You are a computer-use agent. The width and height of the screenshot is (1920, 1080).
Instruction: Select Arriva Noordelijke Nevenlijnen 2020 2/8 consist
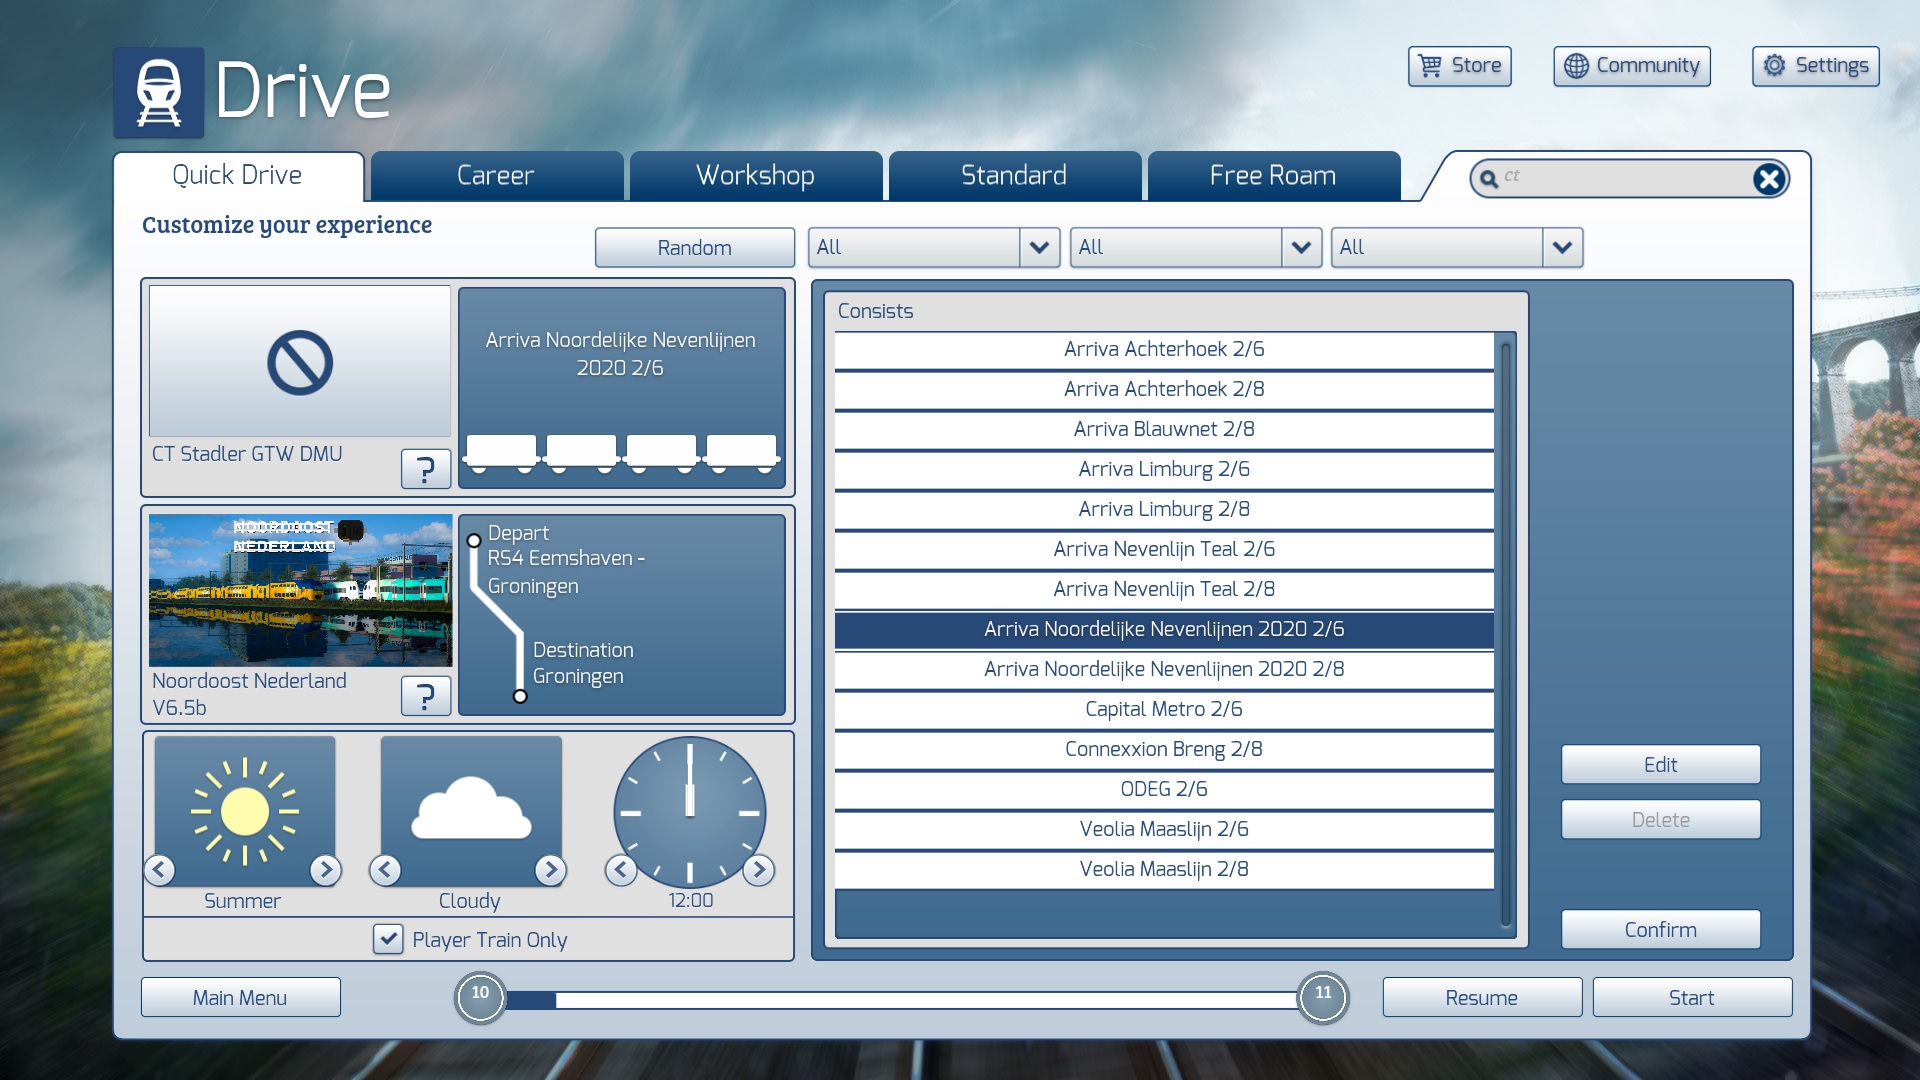point(1164,669)
